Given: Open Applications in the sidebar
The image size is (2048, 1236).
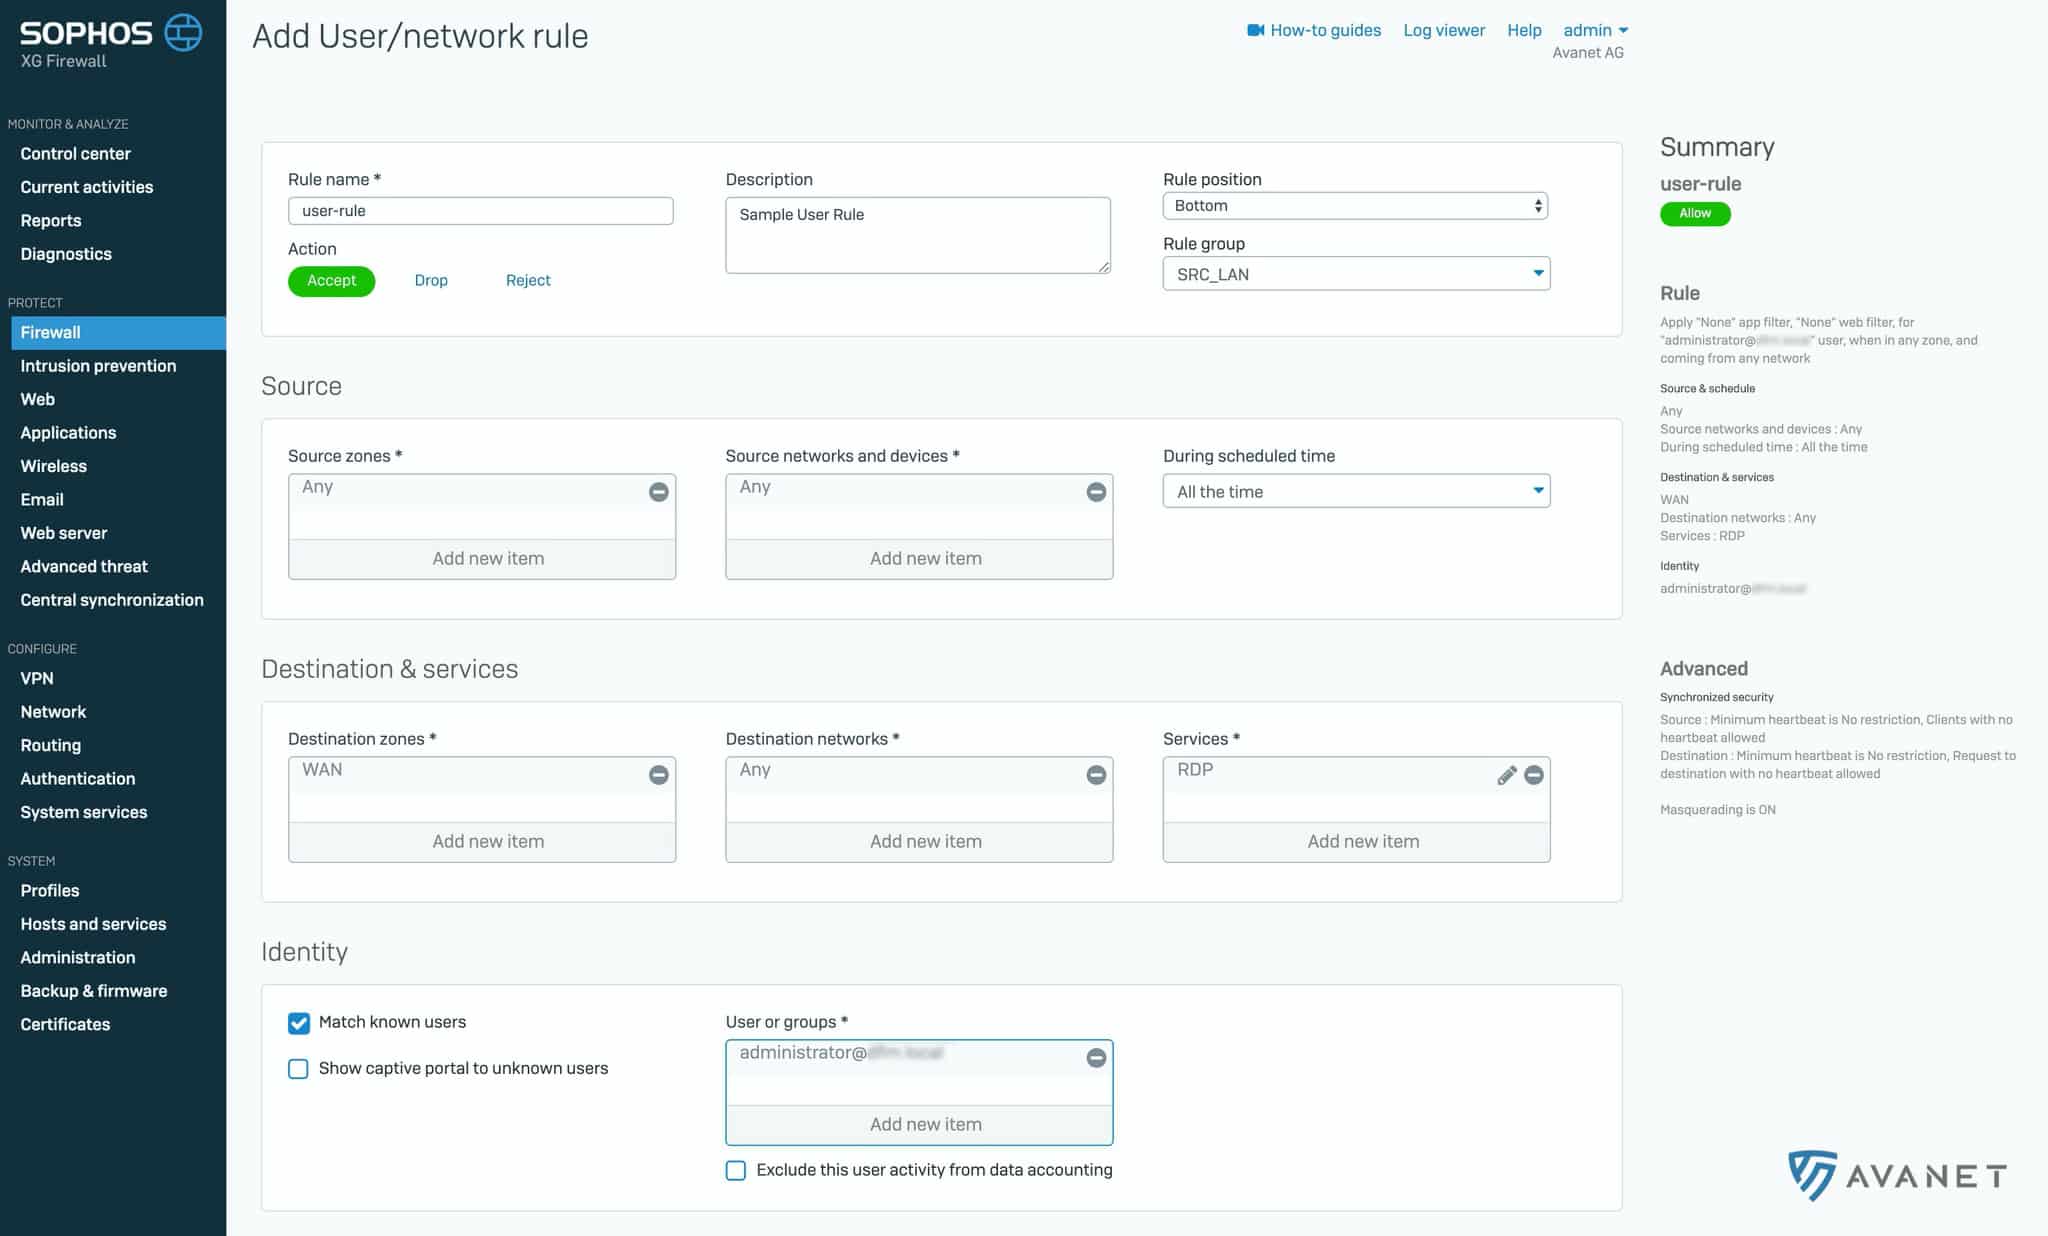Looking at the screenshot, I should [68, 433].
